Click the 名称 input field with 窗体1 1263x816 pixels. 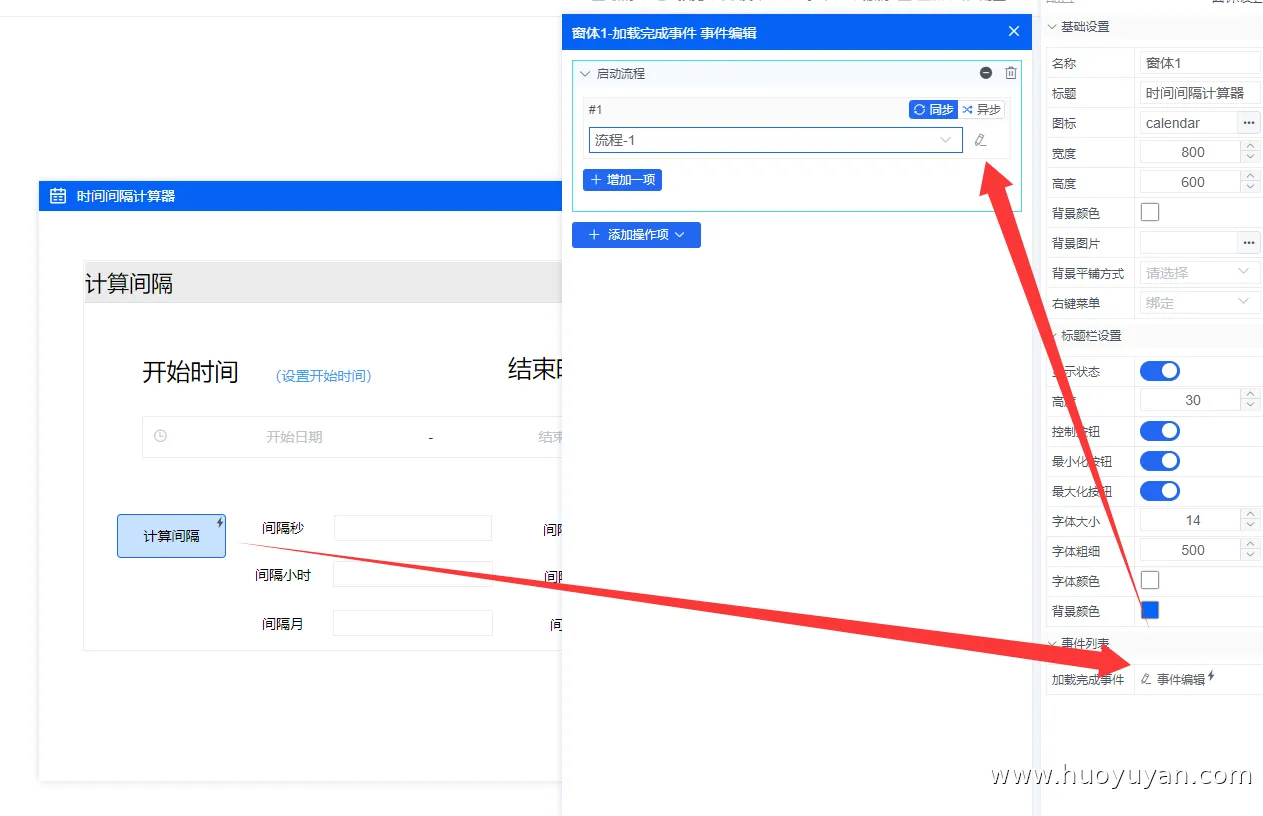pyautogui.click(x=1200, y=63)
